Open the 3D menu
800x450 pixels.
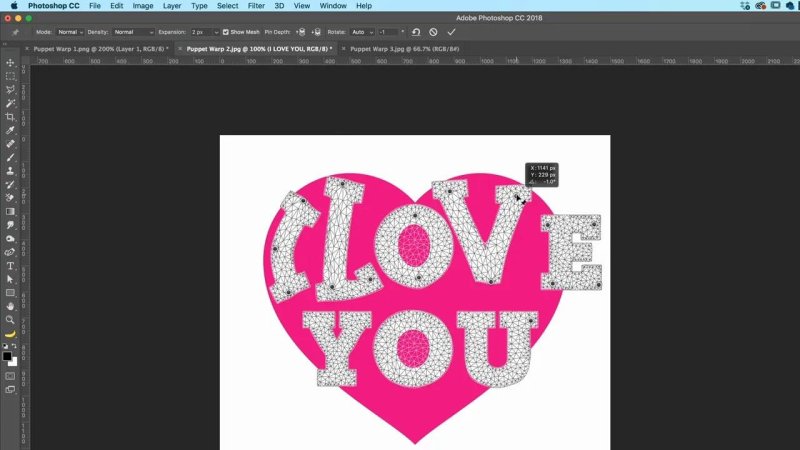tap(279, 6)
